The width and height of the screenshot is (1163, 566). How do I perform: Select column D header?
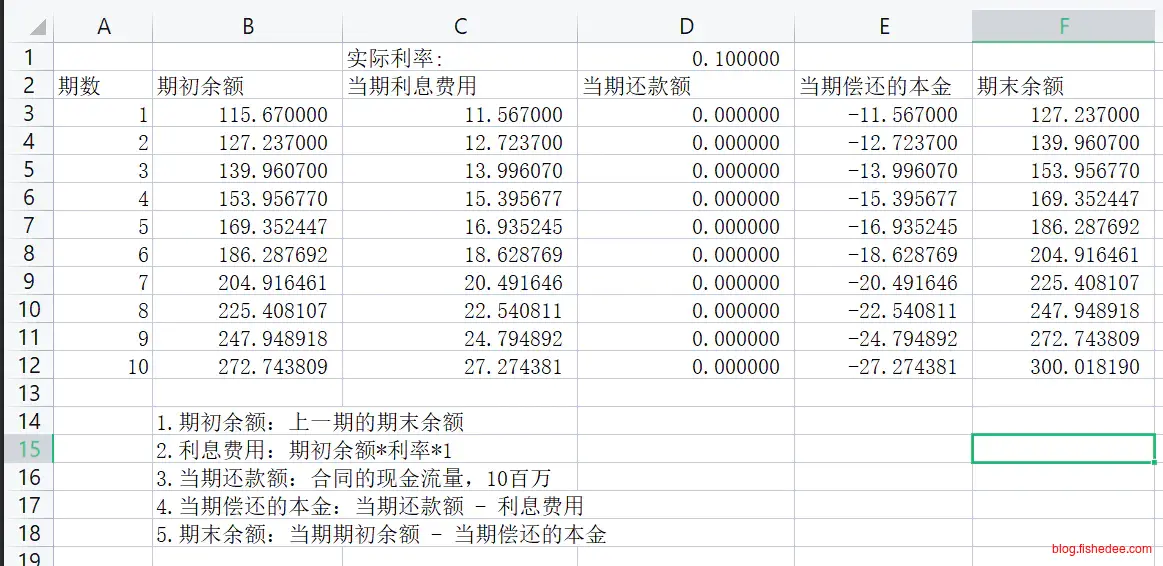[685, 27]
